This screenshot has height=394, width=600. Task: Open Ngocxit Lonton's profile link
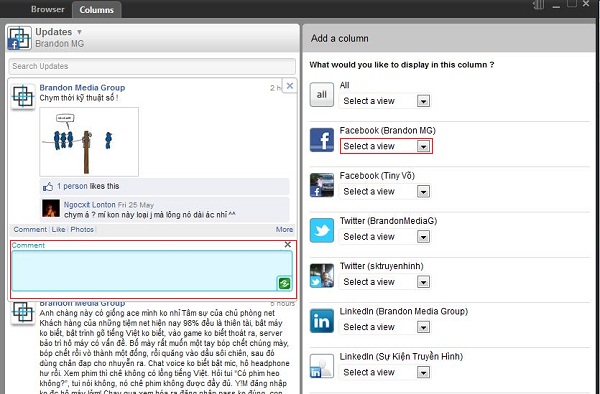click(90, 205)
